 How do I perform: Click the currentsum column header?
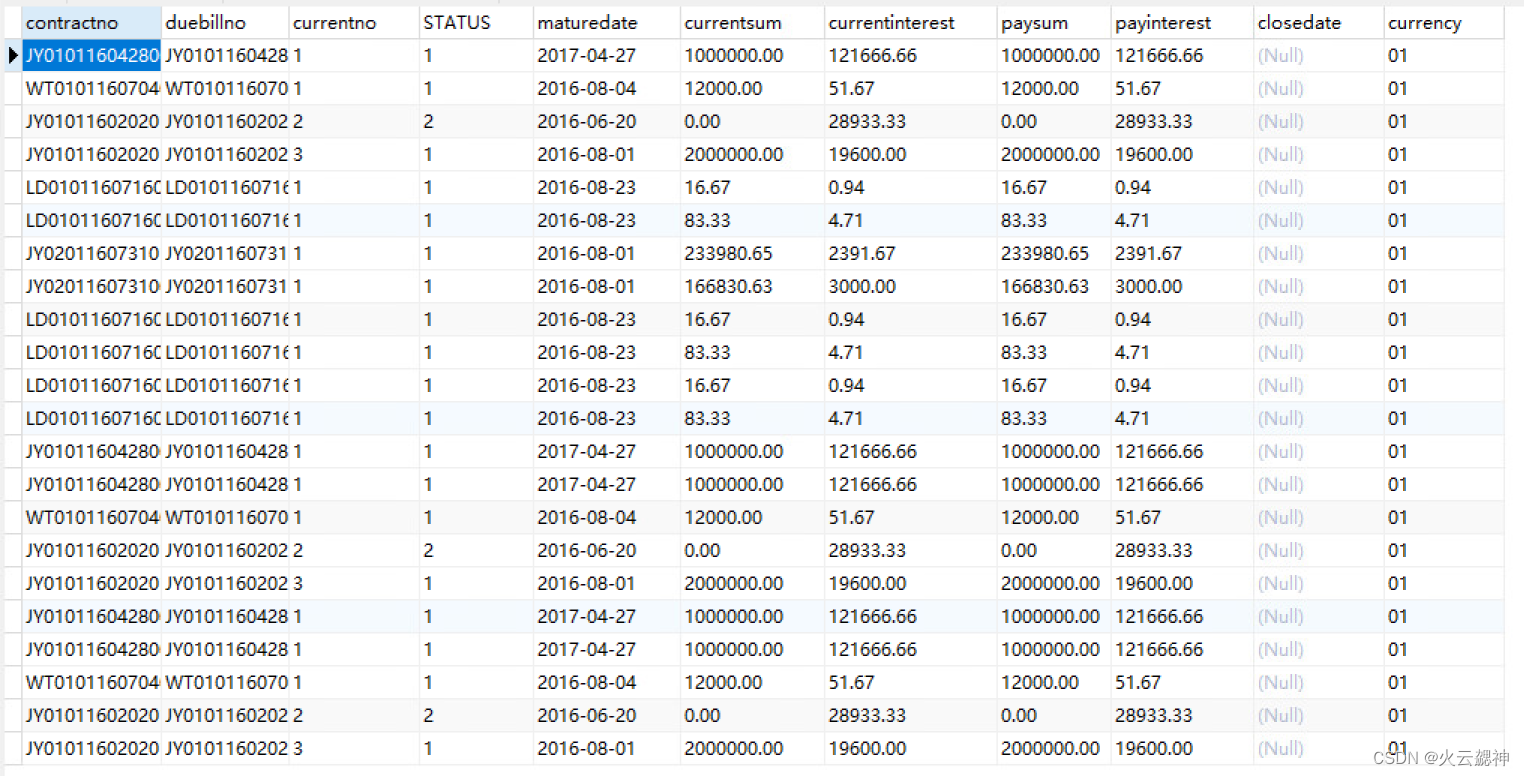point(753,23)
